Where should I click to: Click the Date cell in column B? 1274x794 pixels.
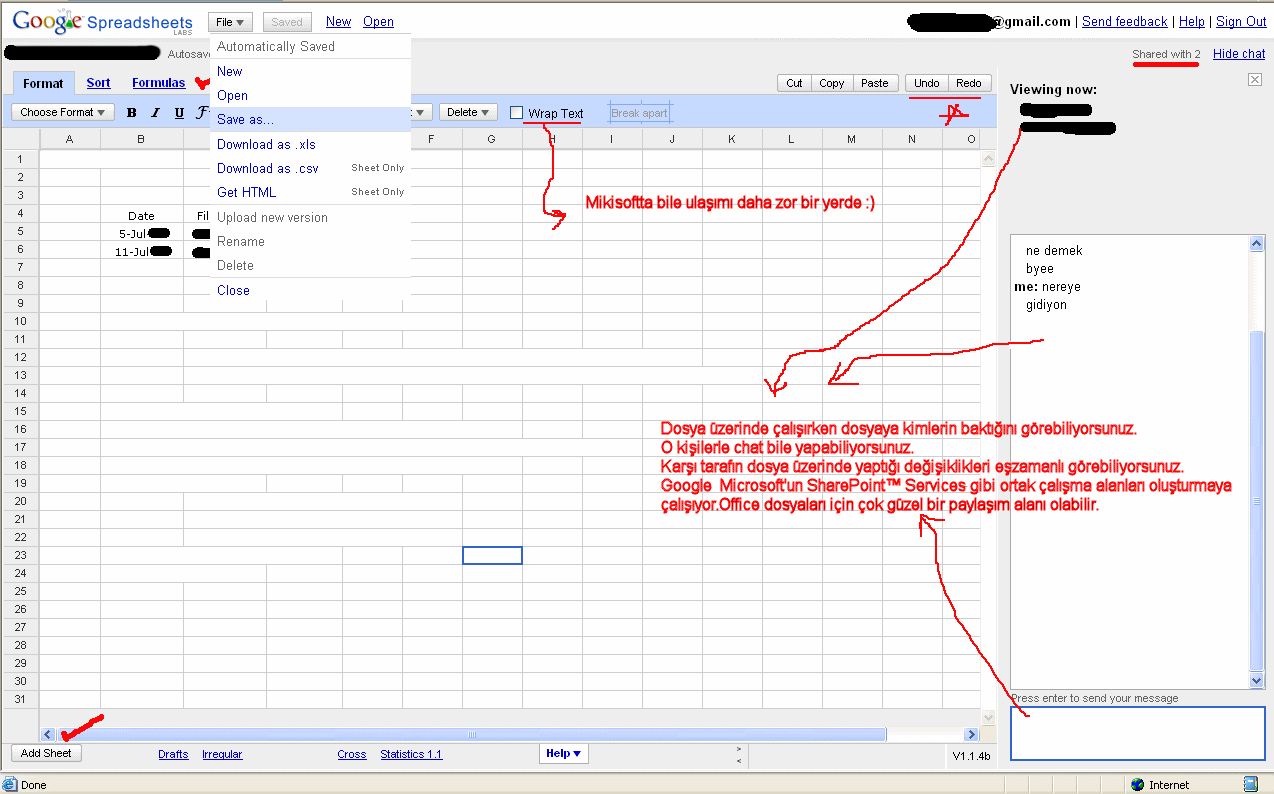(141, 216)
